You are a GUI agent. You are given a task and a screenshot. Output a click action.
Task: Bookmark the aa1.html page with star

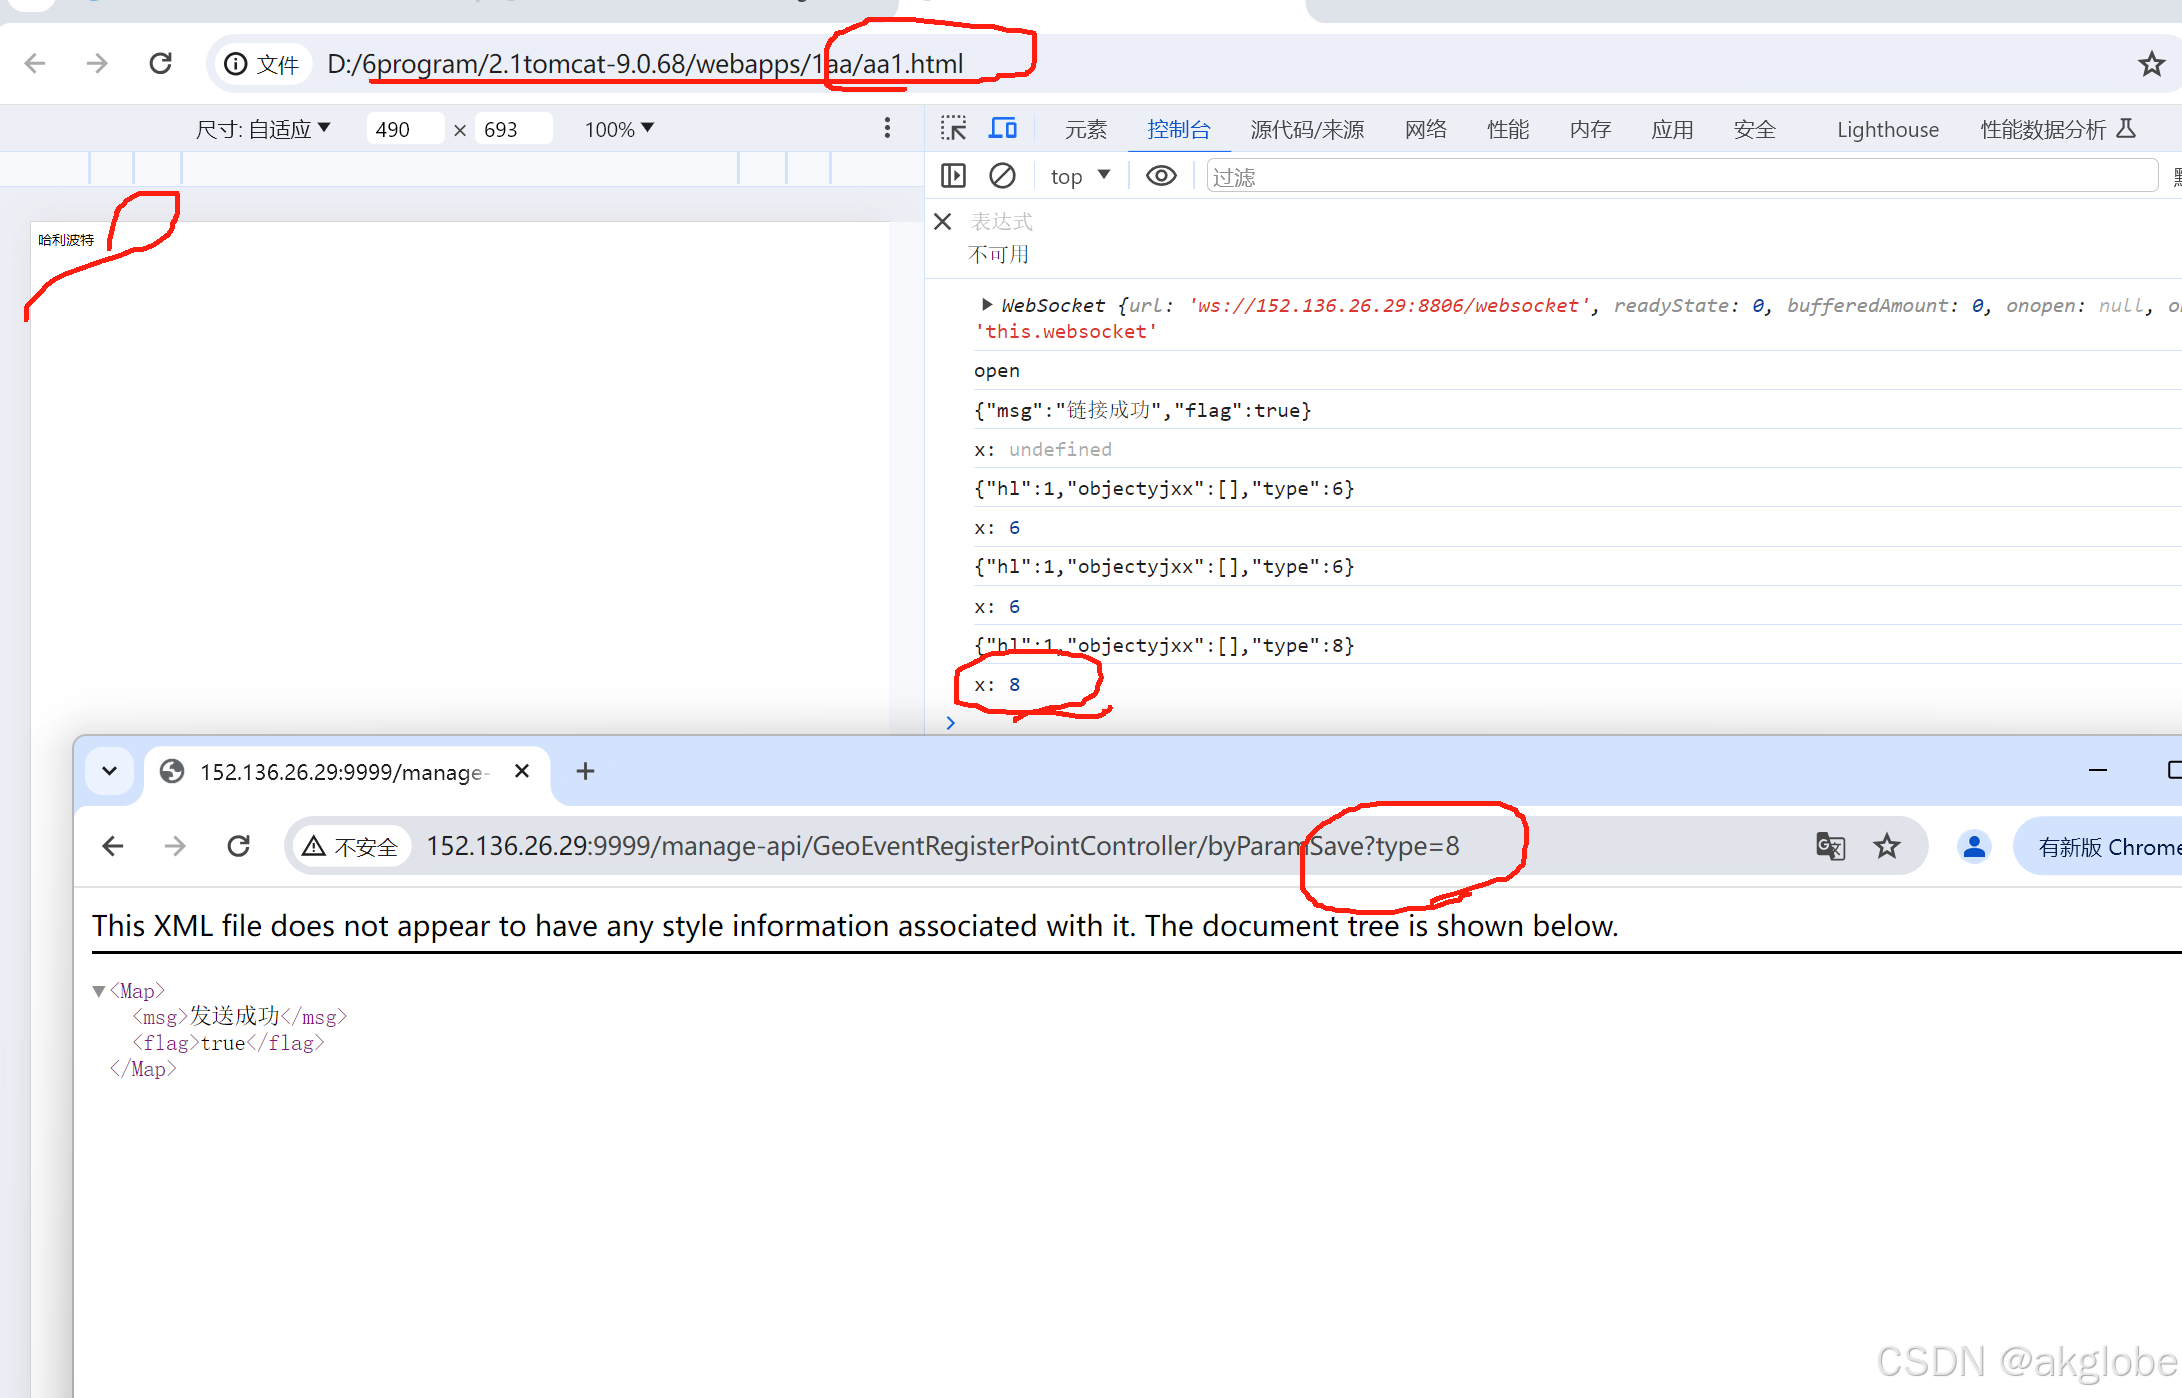(2151, 64)
